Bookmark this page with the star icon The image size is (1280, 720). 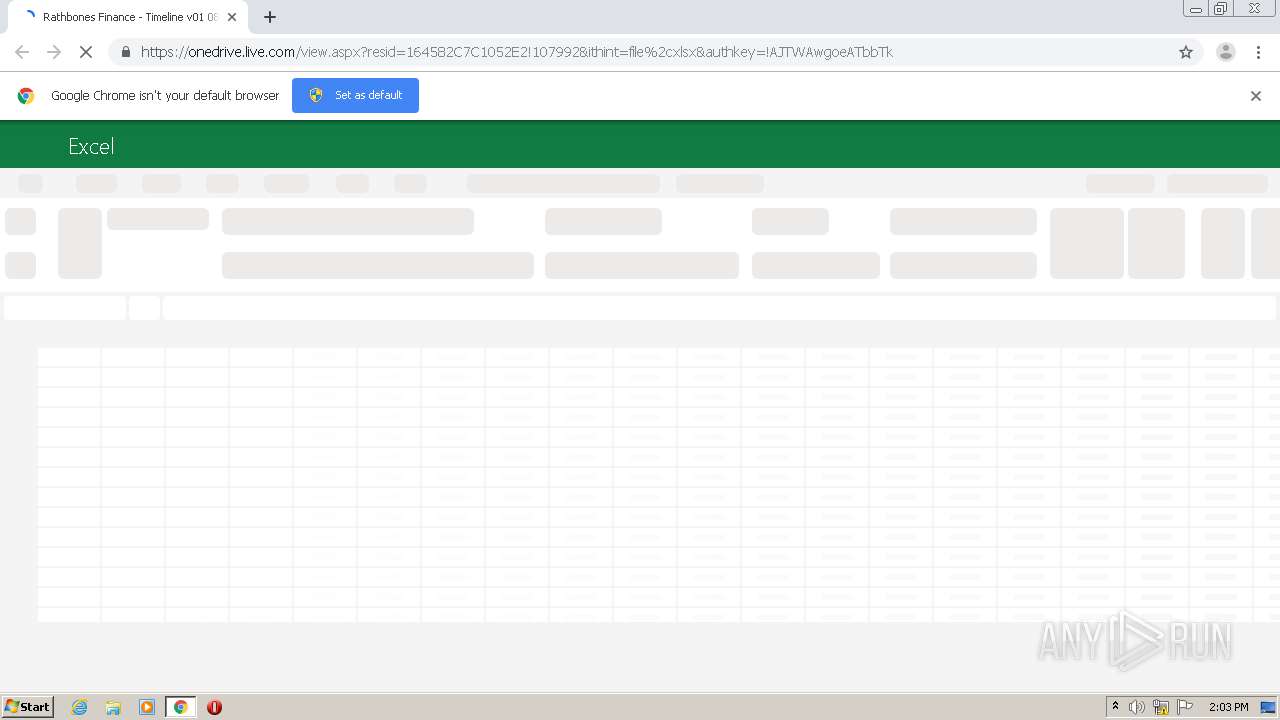point(1186,52)
